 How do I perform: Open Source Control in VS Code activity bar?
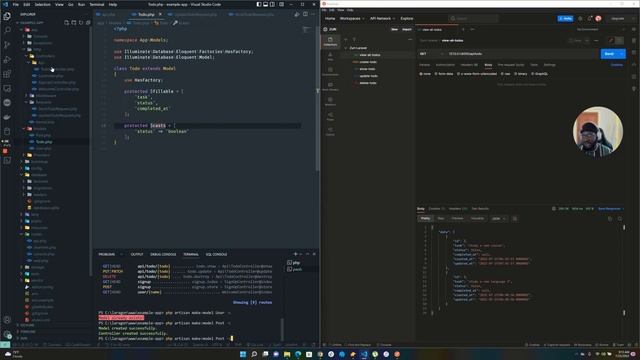[x=7, y=44]
